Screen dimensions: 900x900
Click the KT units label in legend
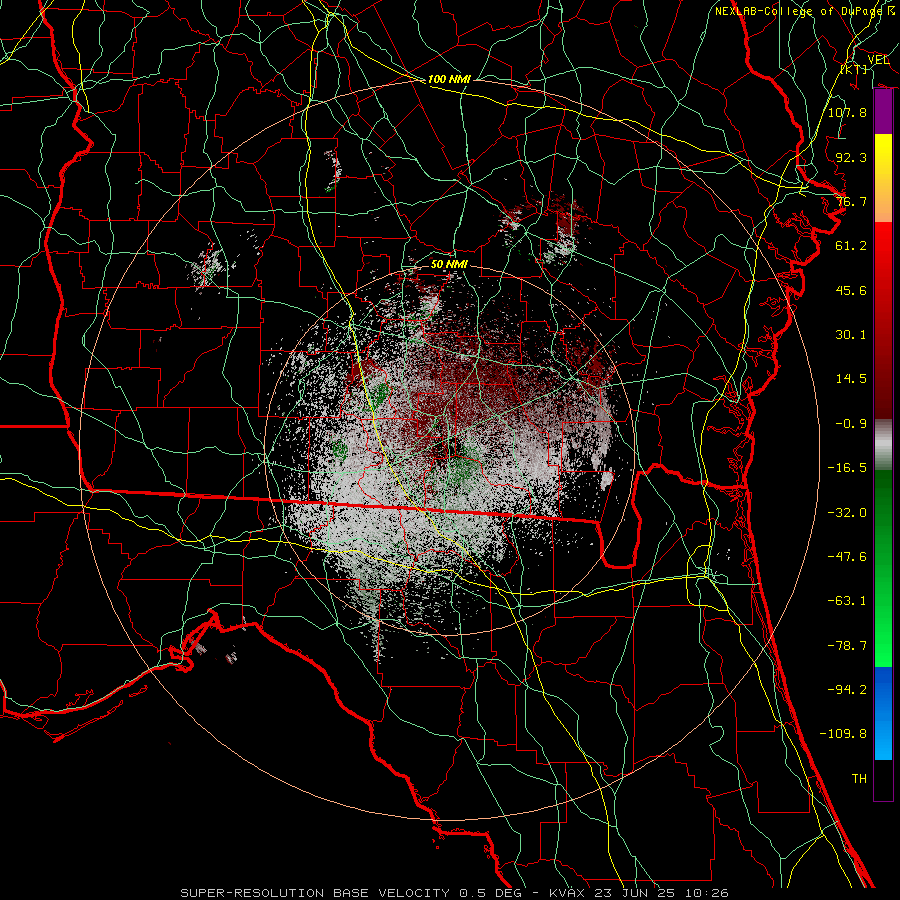point(854,69)
